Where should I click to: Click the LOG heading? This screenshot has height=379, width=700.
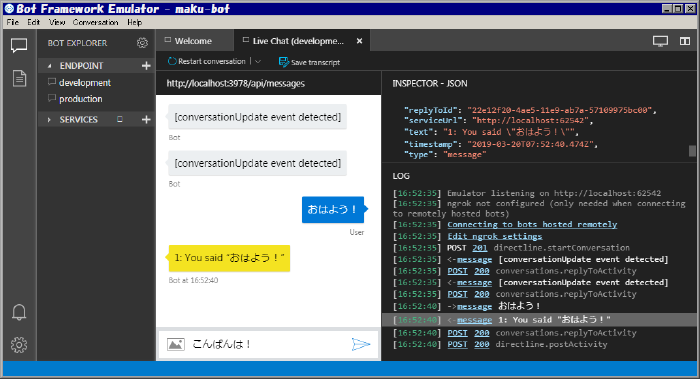[x=401, y=176]
